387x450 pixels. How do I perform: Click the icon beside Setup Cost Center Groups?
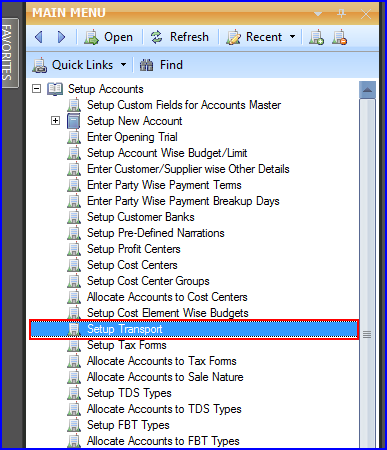click(74, 281)
